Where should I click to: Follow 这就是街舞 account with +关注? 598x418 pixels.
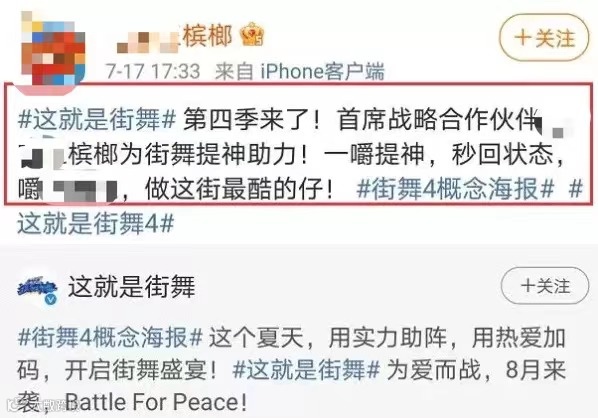(x=545, y=285)
